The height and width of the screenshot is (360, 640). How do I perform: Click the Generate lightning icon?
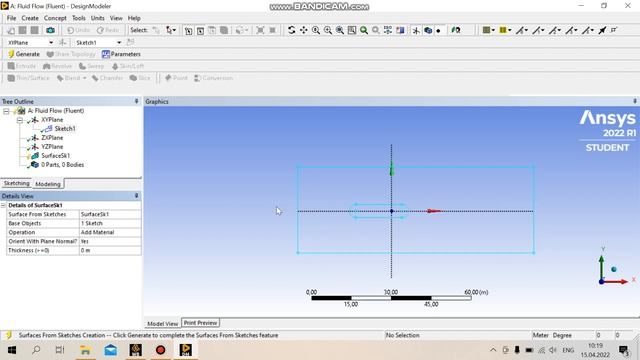11,54
